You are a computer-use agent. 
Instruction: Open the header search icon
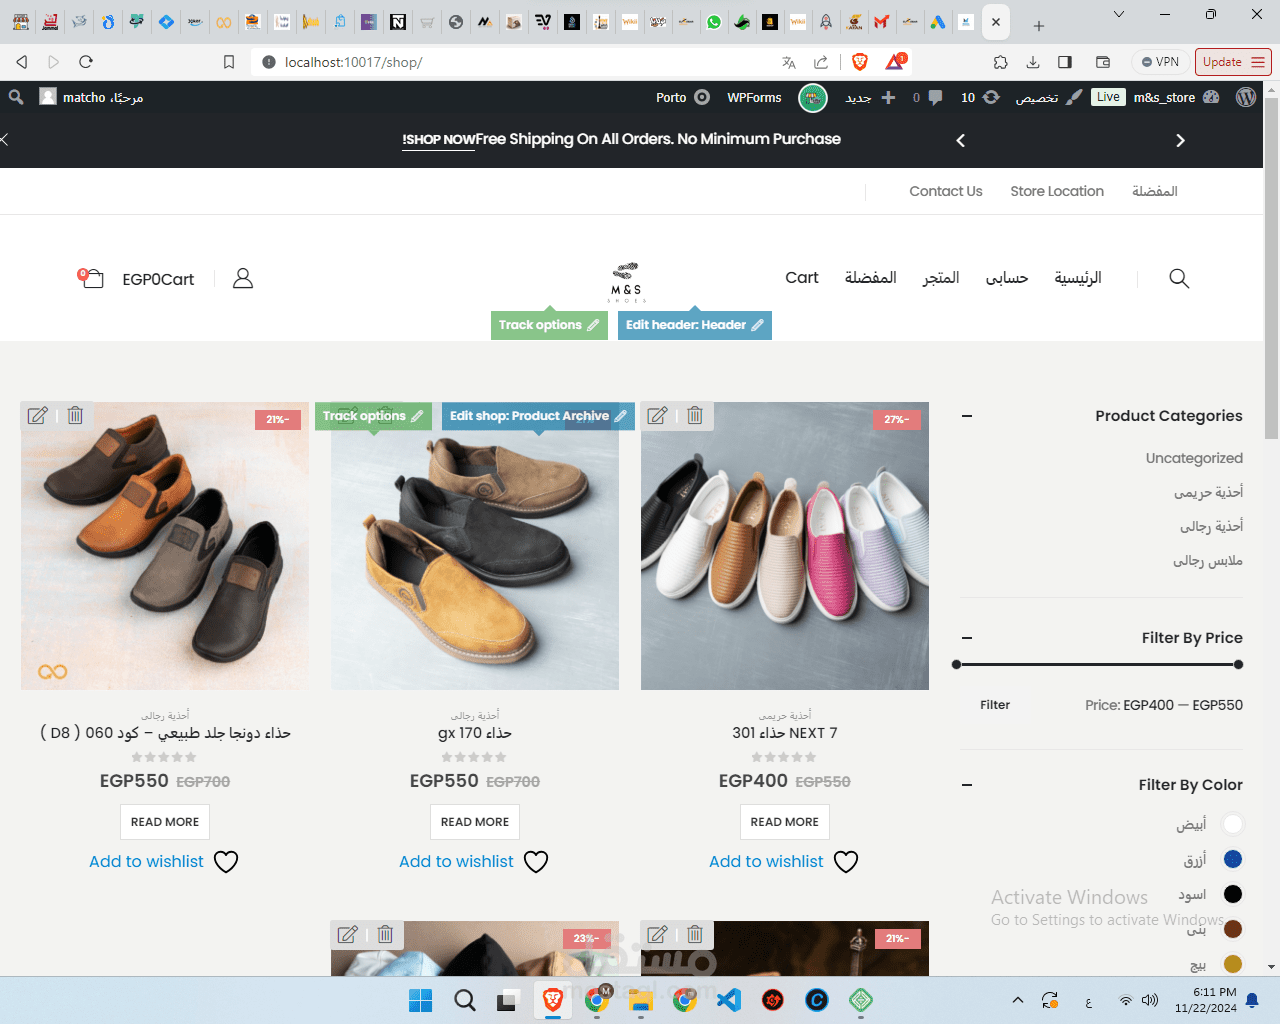(x=1178, y=279)
